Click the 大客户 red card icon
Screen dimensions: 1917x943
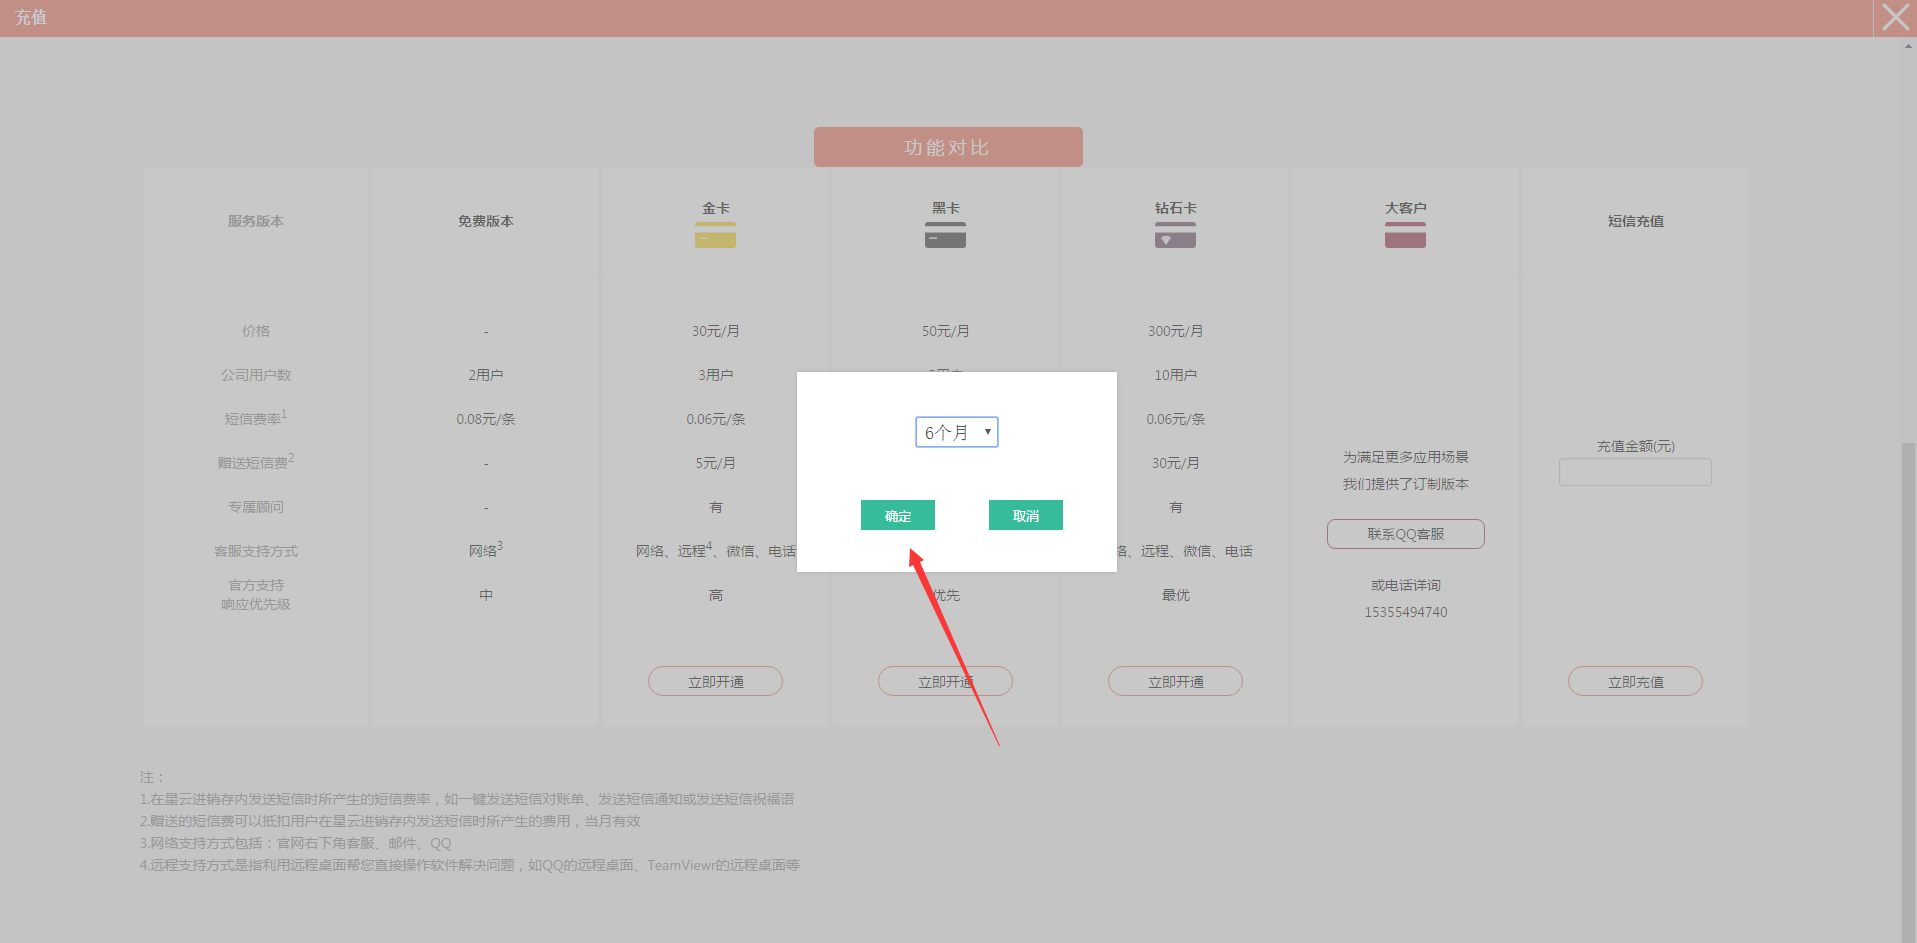tap(1405, 236)
